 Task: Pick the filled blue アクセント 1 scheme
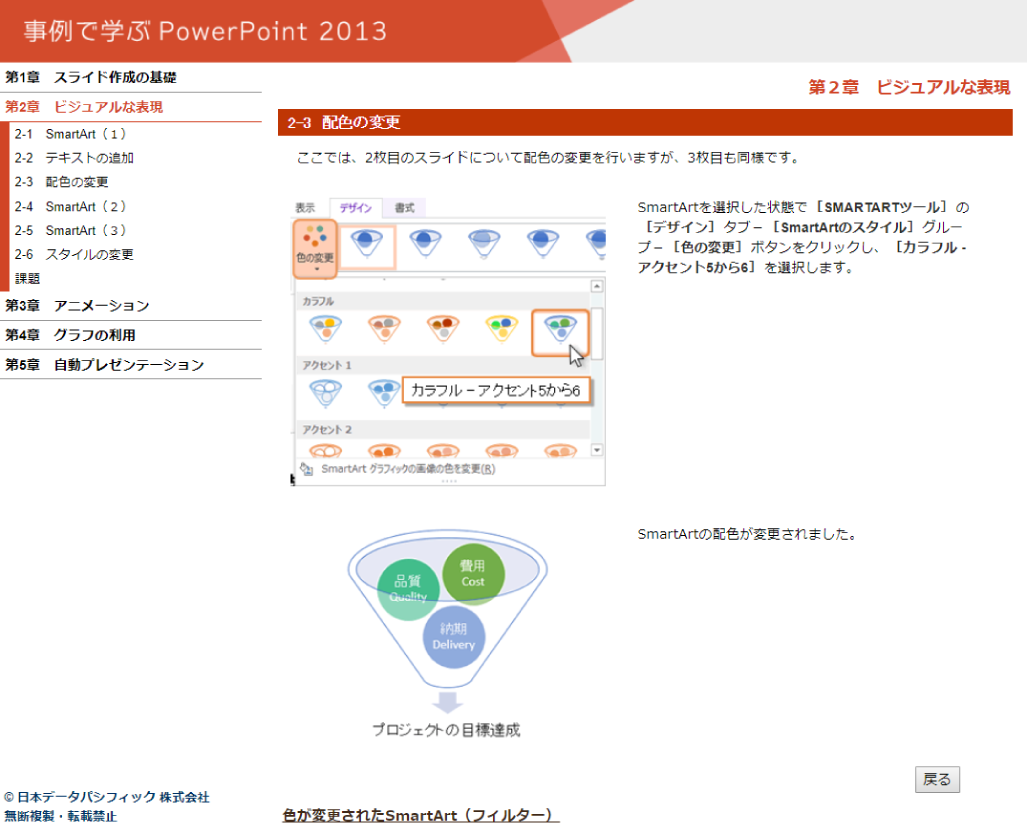[x=384, y=393]
